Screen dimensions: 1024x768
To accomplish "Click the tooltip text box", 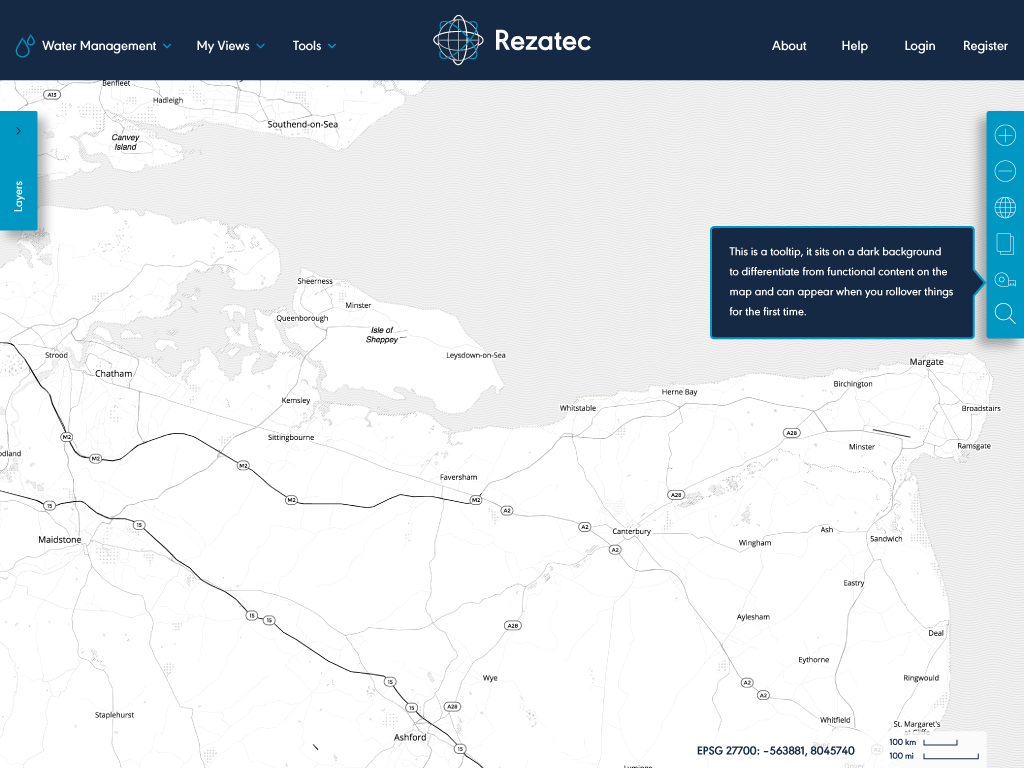I will pyautogui.click(x=842, y=282).
